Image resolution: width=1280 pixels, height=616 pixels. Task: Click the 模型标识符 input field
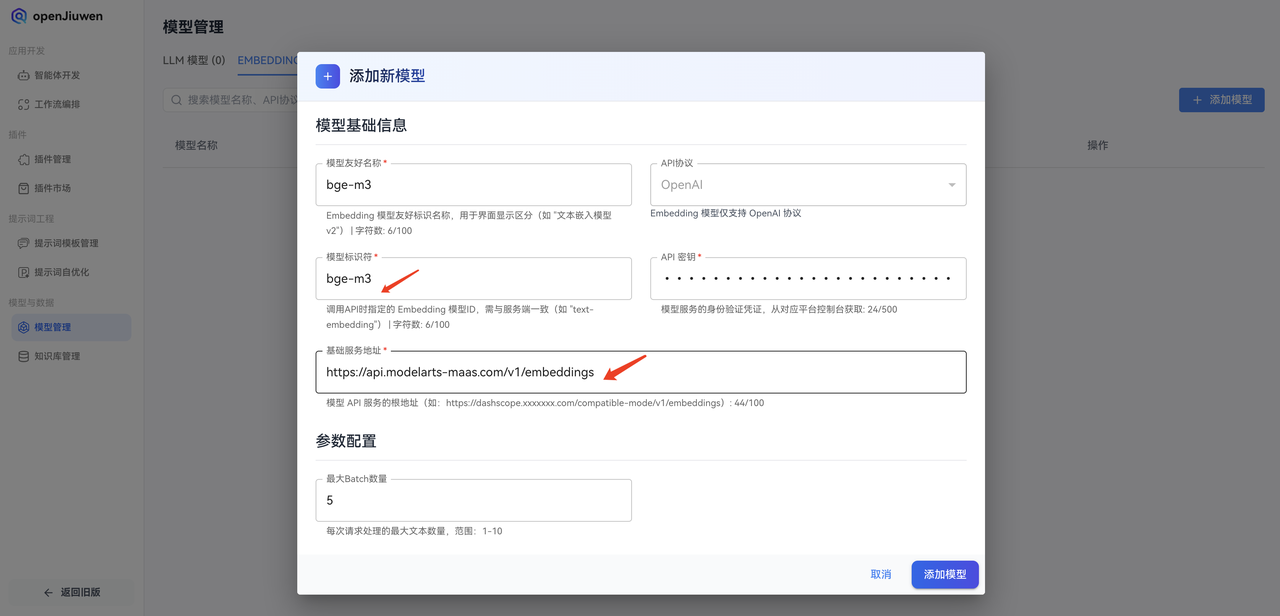click(473, 279)
